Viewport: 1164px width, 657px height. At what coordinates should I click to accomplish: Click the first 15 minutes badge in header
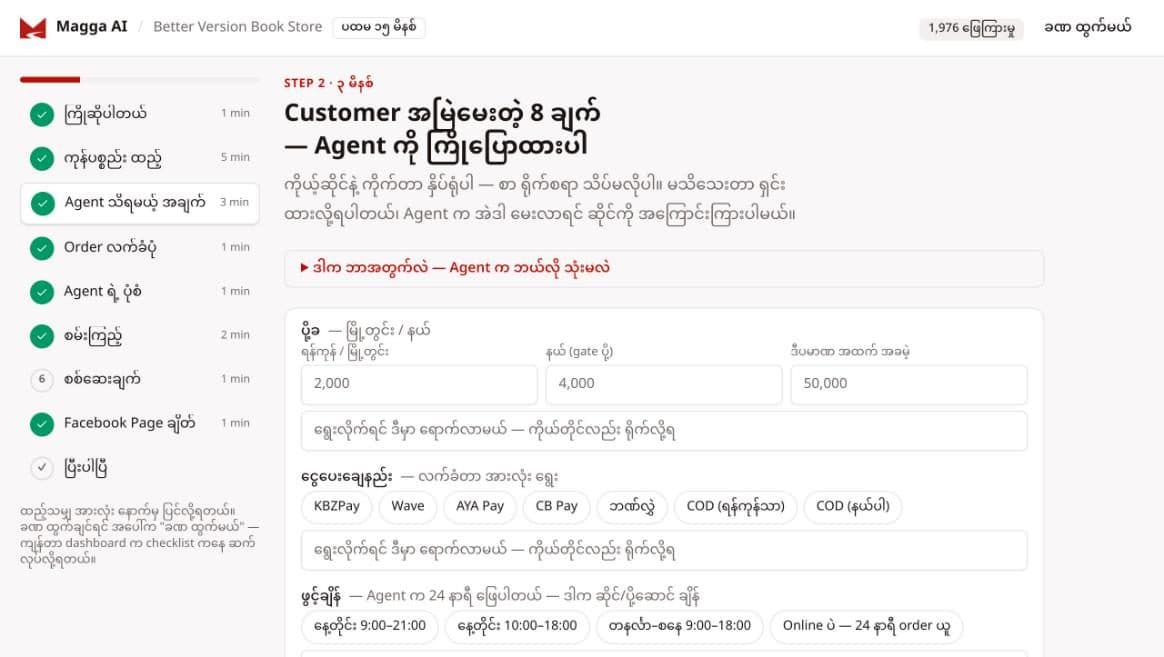click(x=379, y=27)
